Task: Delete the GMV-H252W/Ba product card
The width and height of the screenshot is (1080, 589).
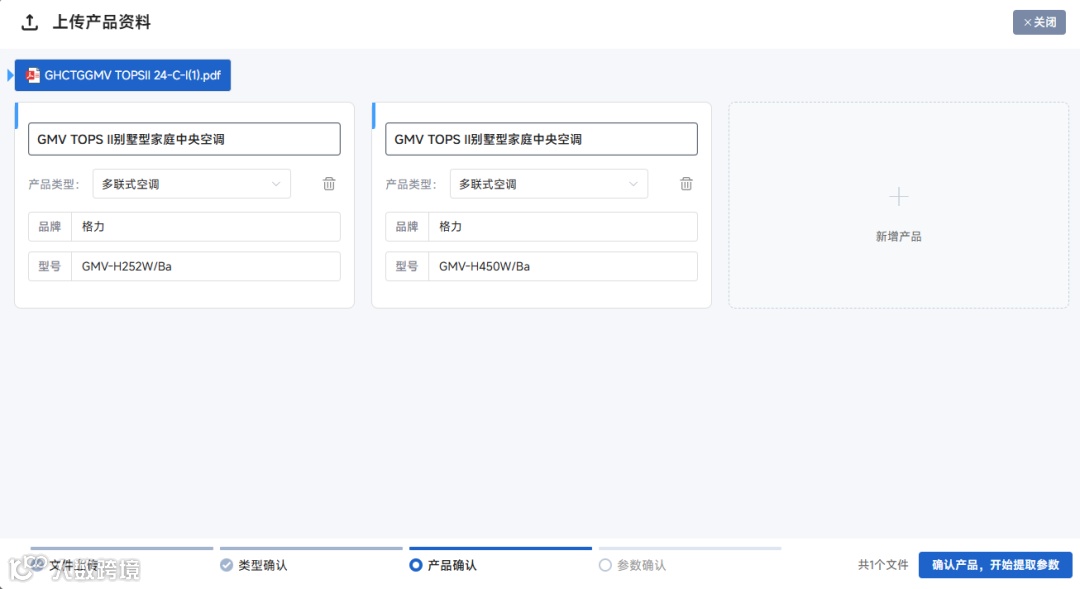Action: [329, 184]
